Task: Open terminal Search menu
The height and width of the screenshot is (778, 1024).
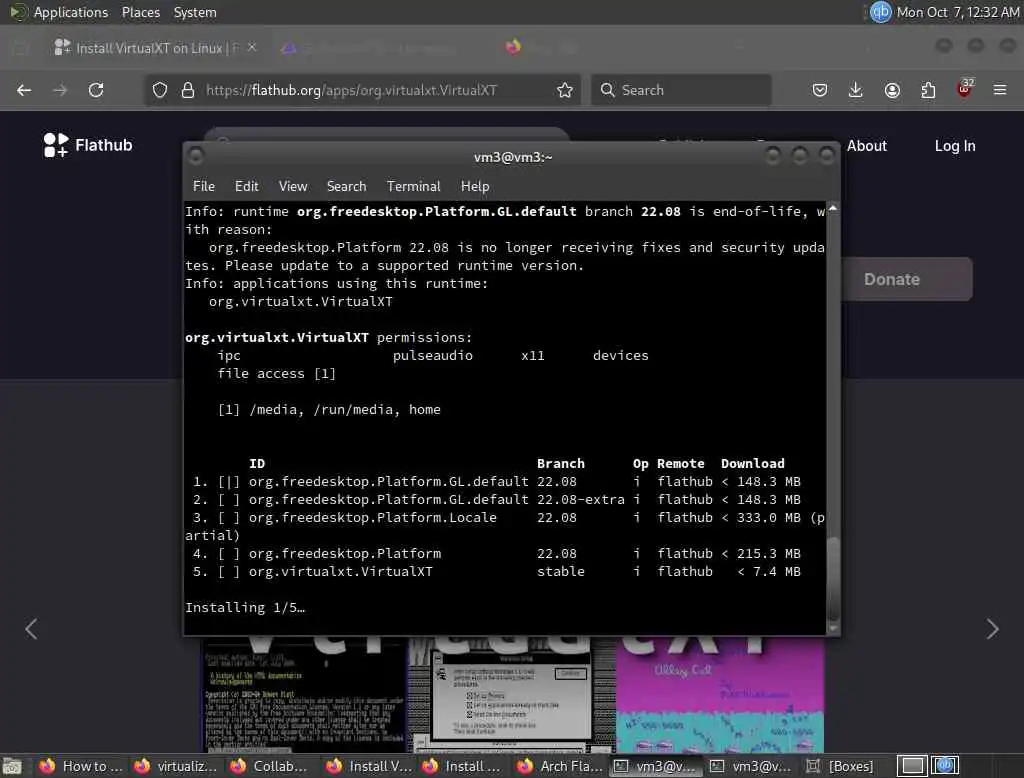Action: [x=346, y=186]
